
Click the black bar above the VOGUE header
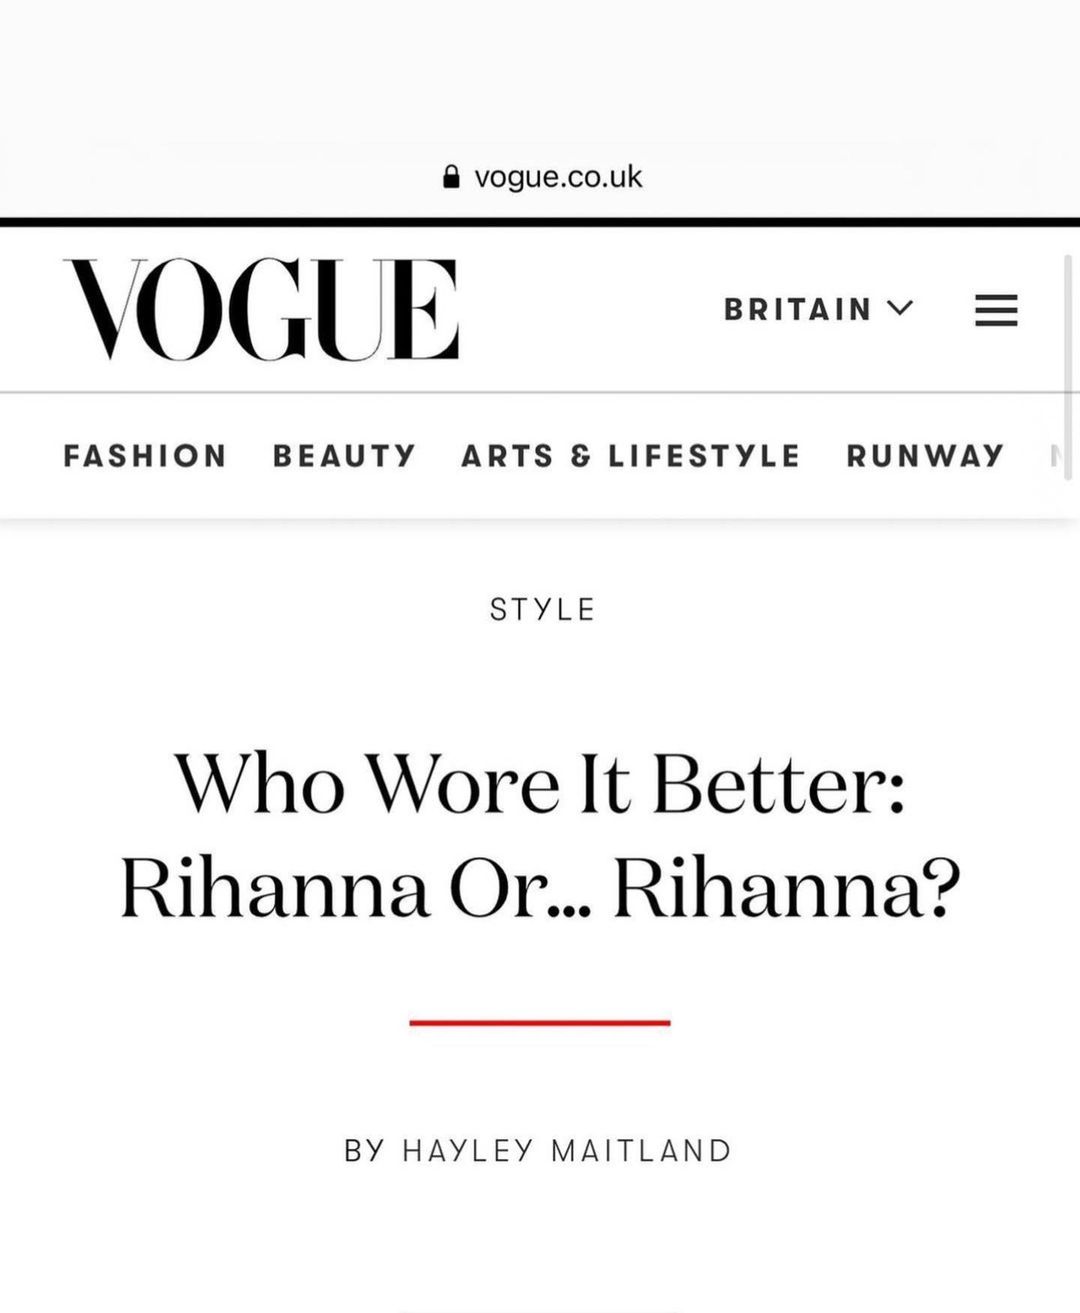(540, 221)
